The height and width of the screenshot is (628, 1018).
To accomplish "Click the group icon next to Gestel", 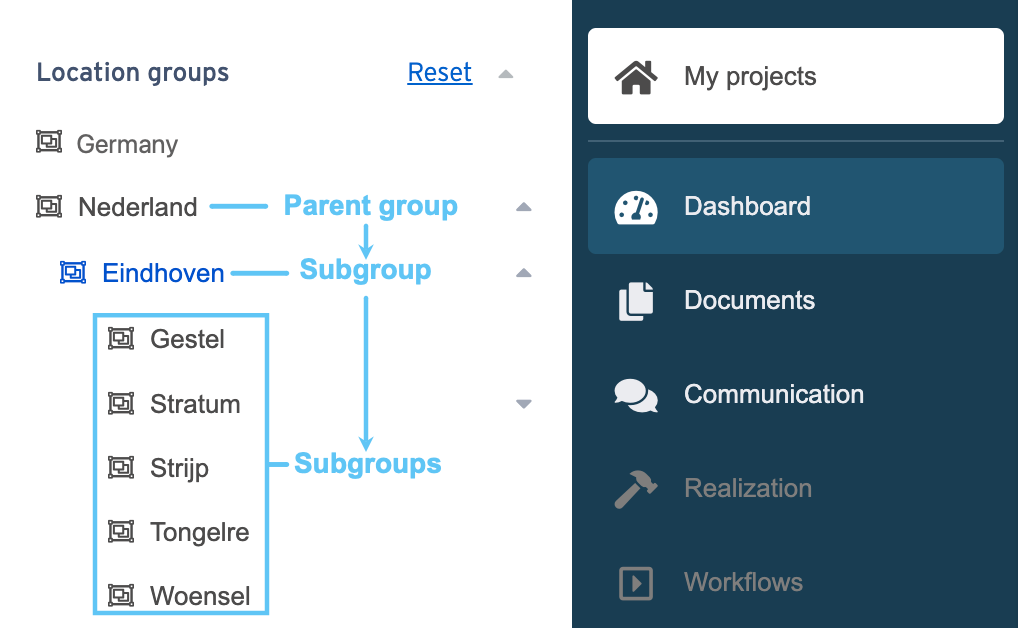I will tap(121, 339).
